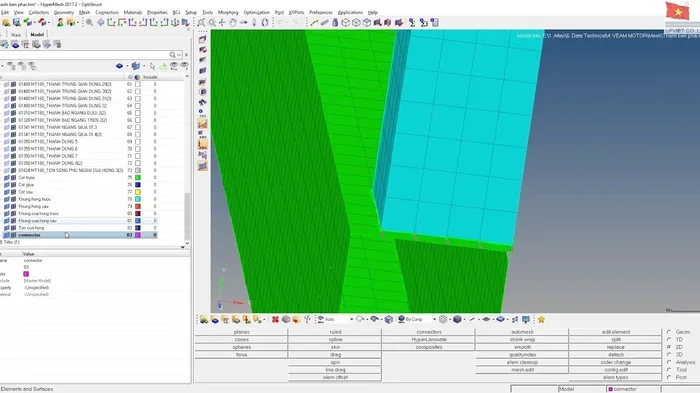
Task: Open dropdown beside import icon in toolbar
Action: 34,22
